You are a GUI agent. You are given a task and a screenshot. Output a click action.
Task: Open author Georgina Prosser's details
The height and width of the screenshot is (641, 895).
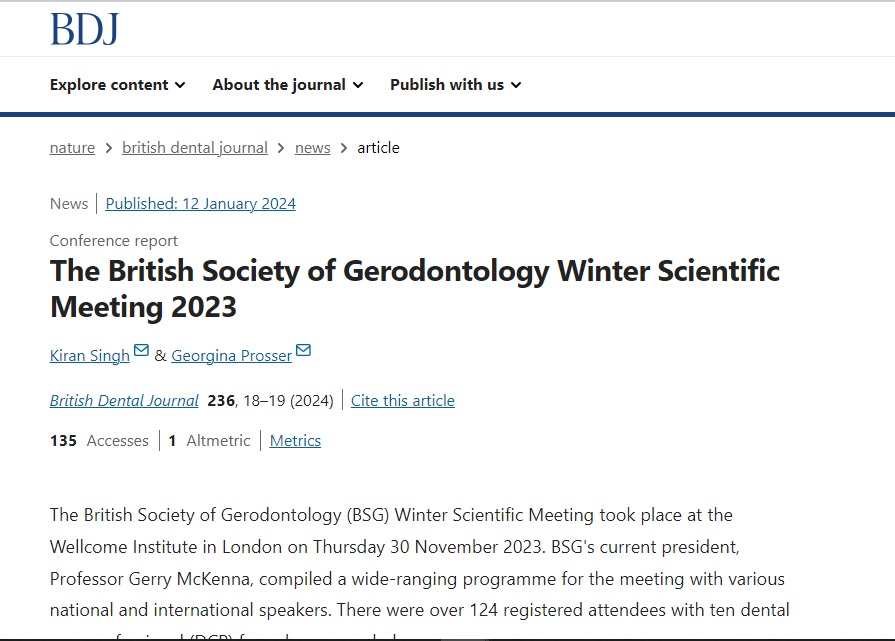231,356
